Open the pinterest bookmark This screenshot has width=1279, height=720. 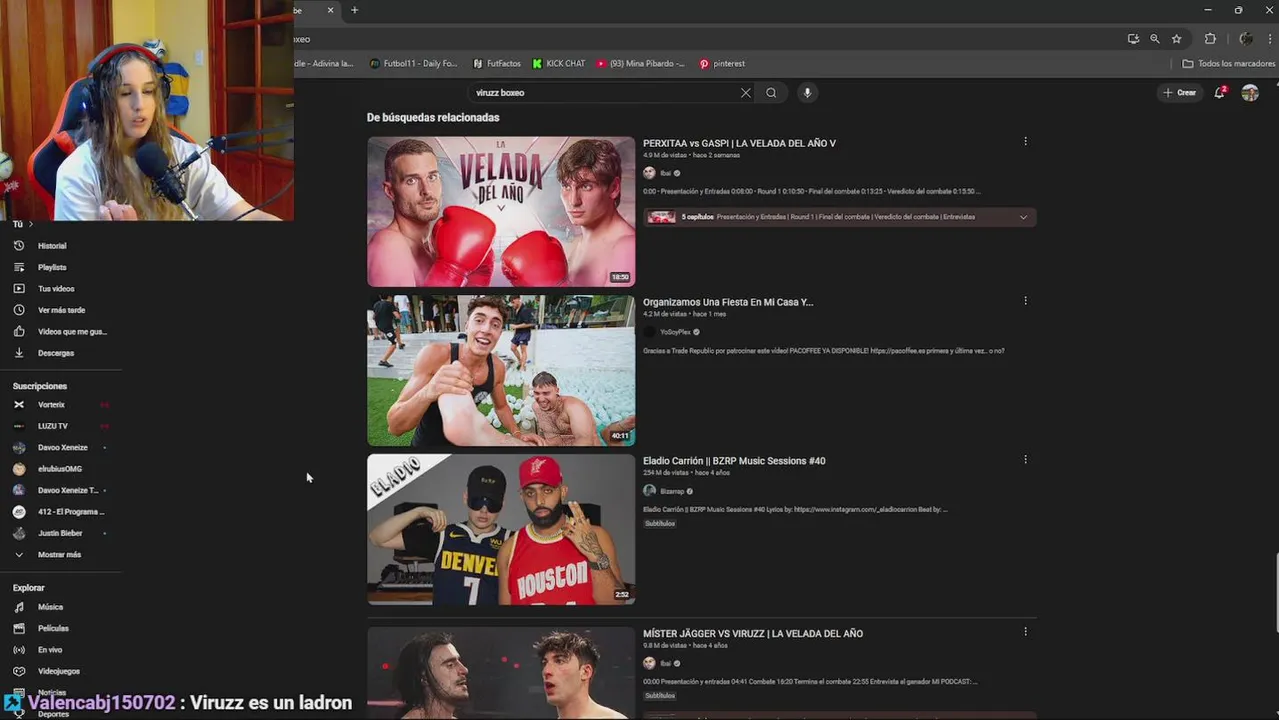point(722,63)
